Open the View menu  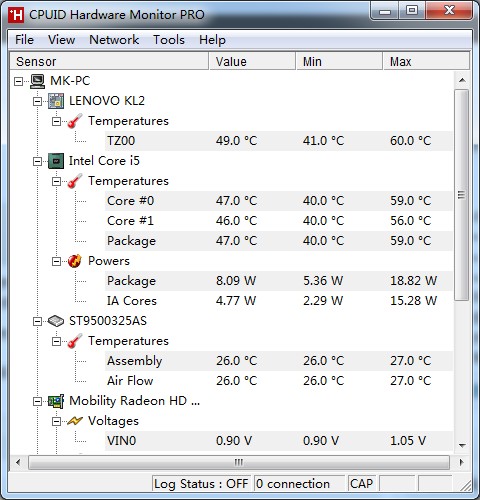61,40
